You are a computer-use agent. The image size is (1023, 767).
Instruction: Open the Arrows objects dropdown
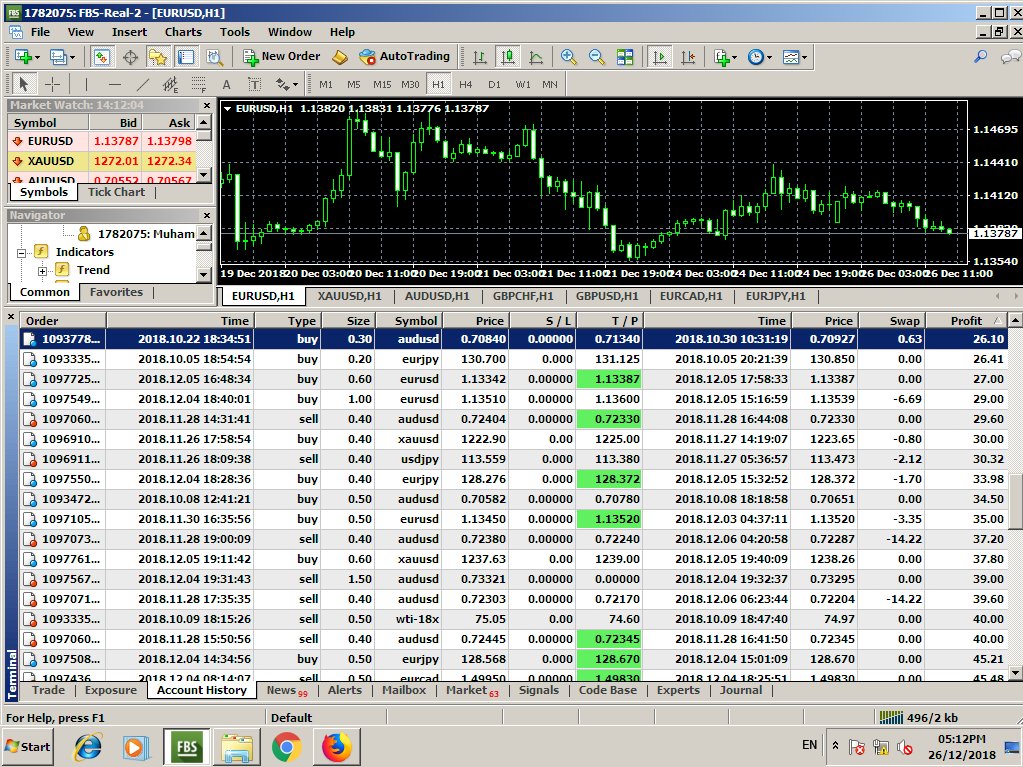(286, 84)
